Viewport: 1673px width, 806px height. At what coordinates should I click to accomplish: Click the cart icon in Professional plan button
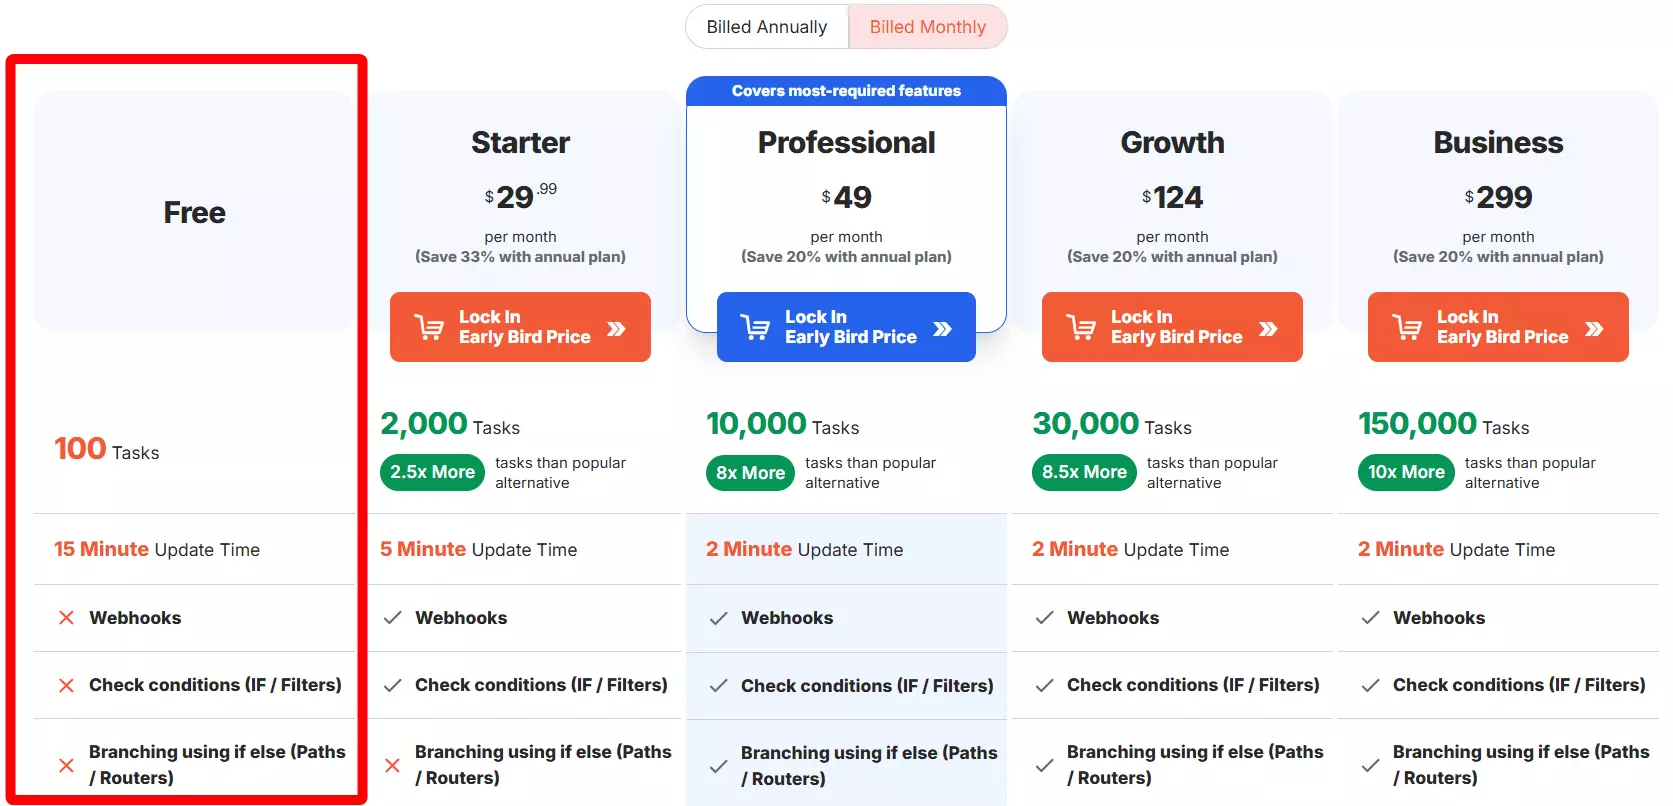click(755, 327)
